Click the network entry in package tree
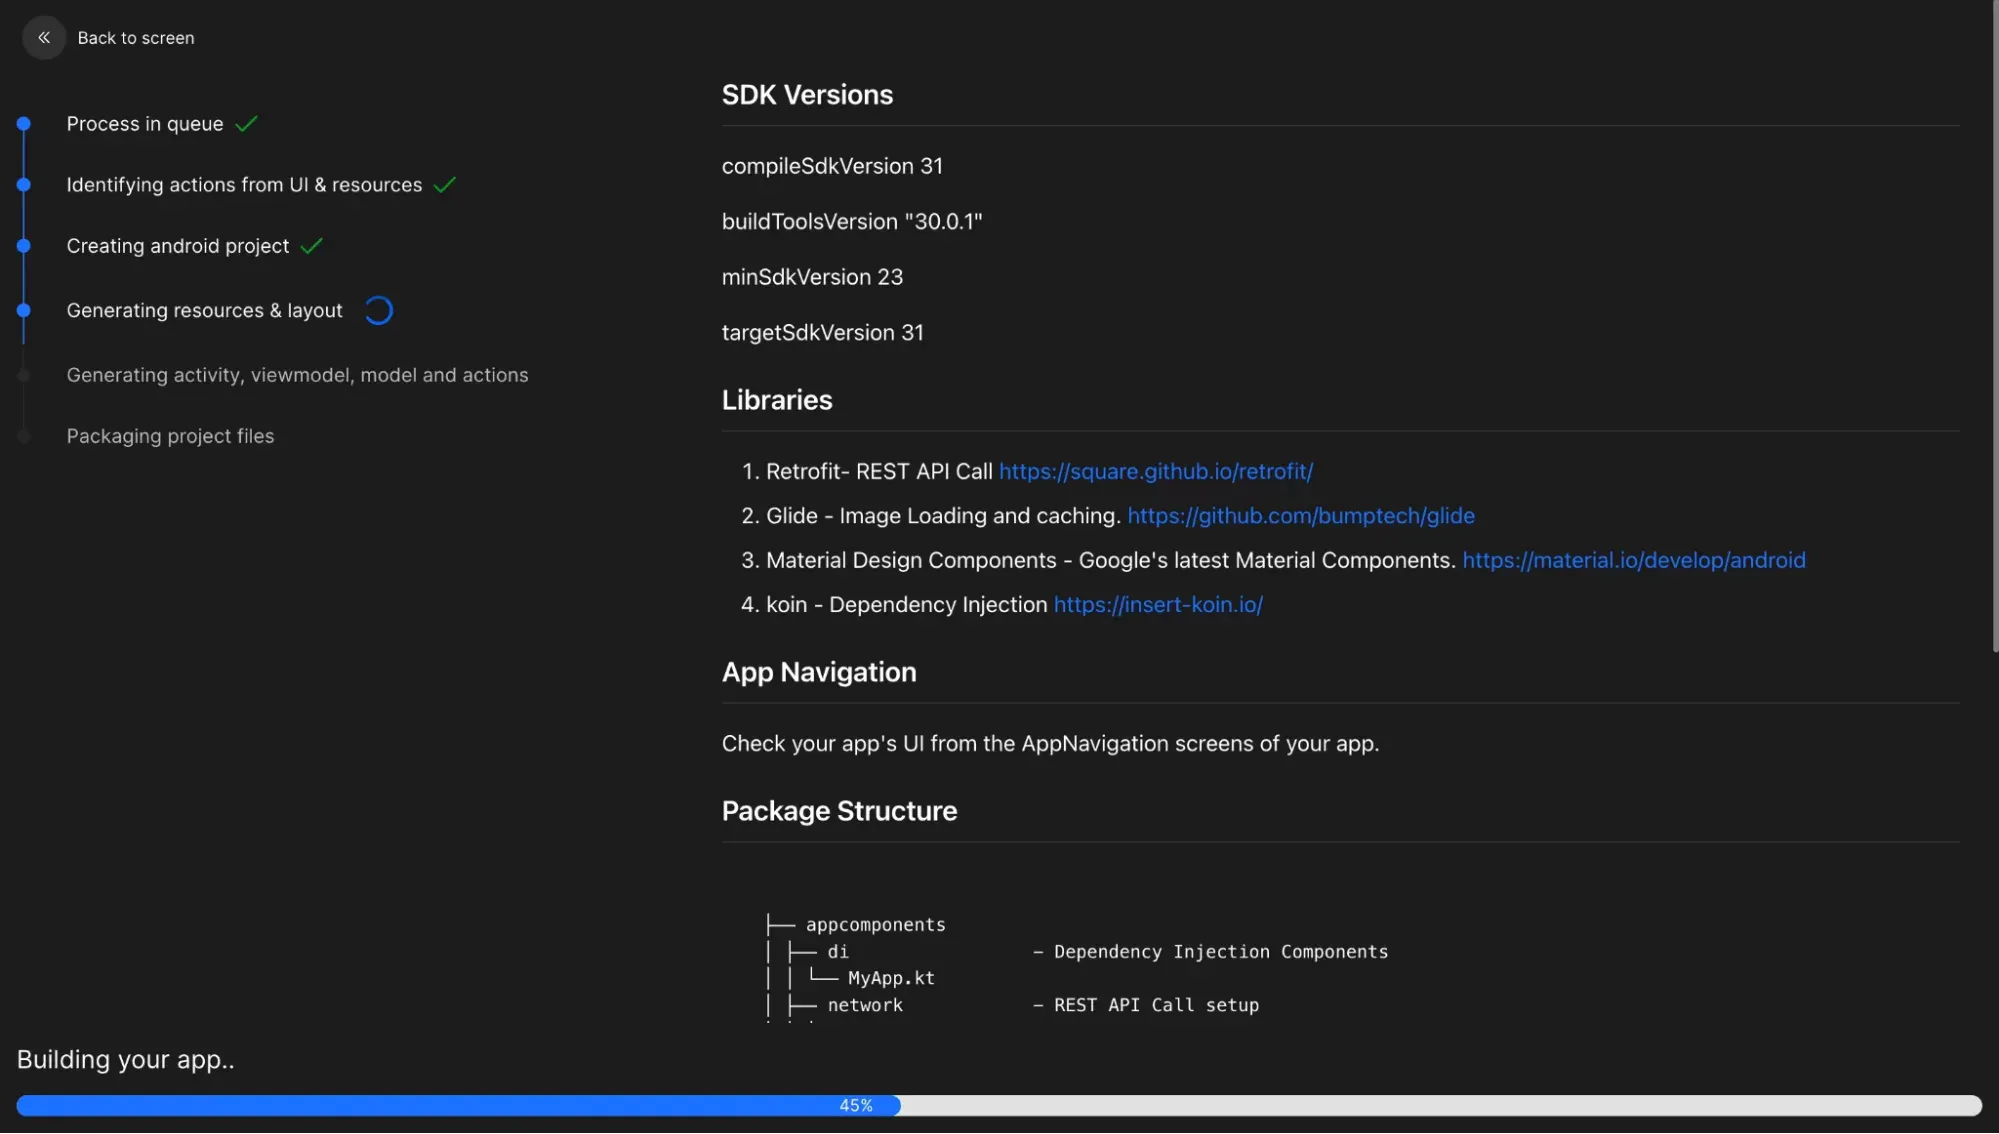Viewport: 1999px width, 1134px height. (x=864, y=1005)
